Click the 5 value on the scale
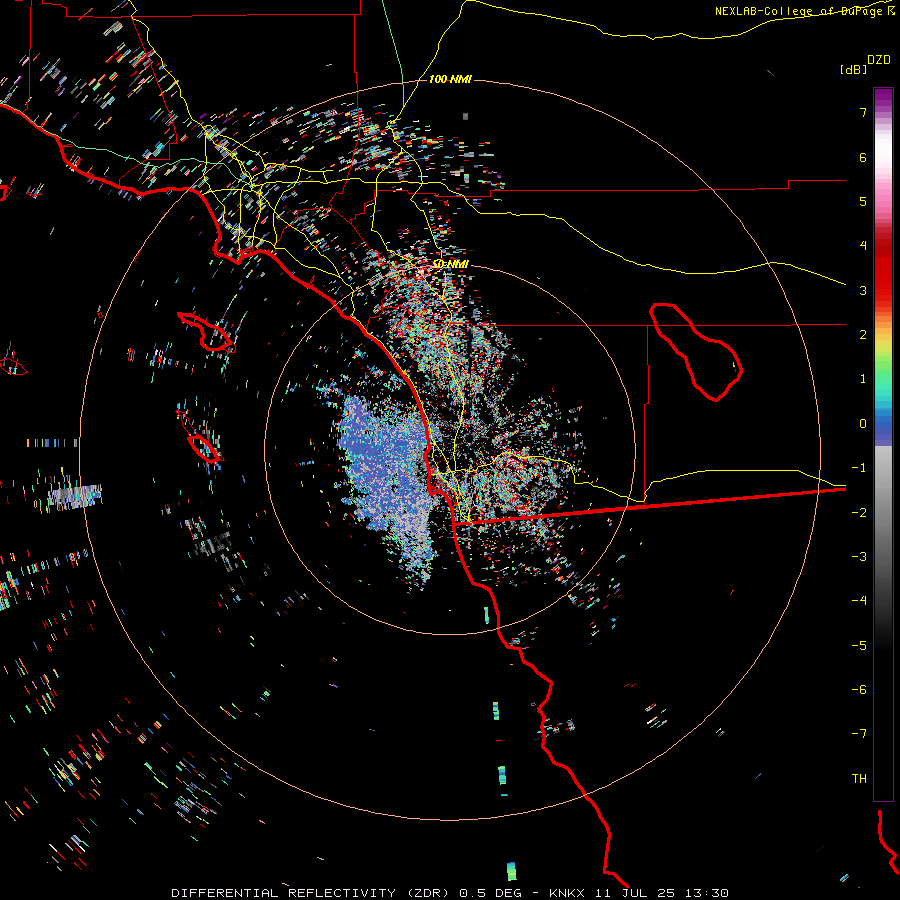The width and height of the screenshot is (900, 900). pos(863,201)
